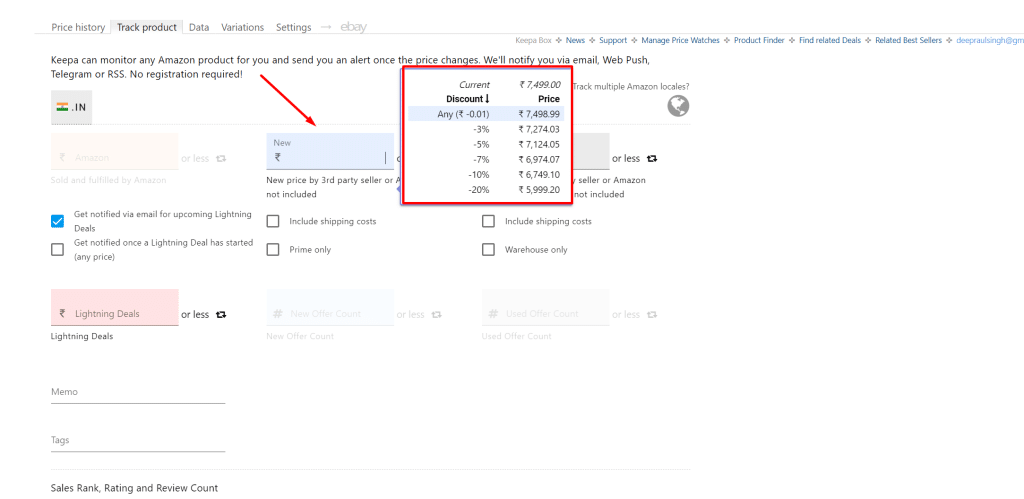Enable notification once a Lightning Deal has started
This screenshot has height=499, width=1024.
(x=58, y=249)
